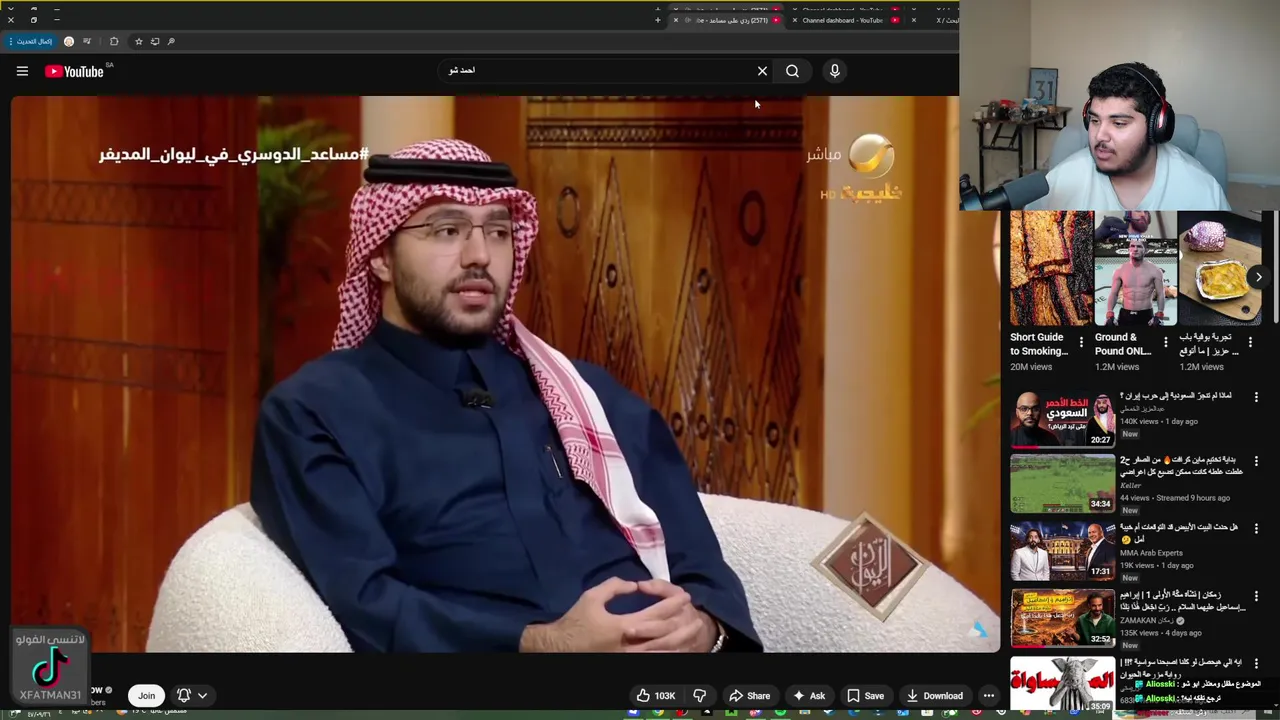
Task: Open options menu for ZAMAKAN video
Action: 1257,595
